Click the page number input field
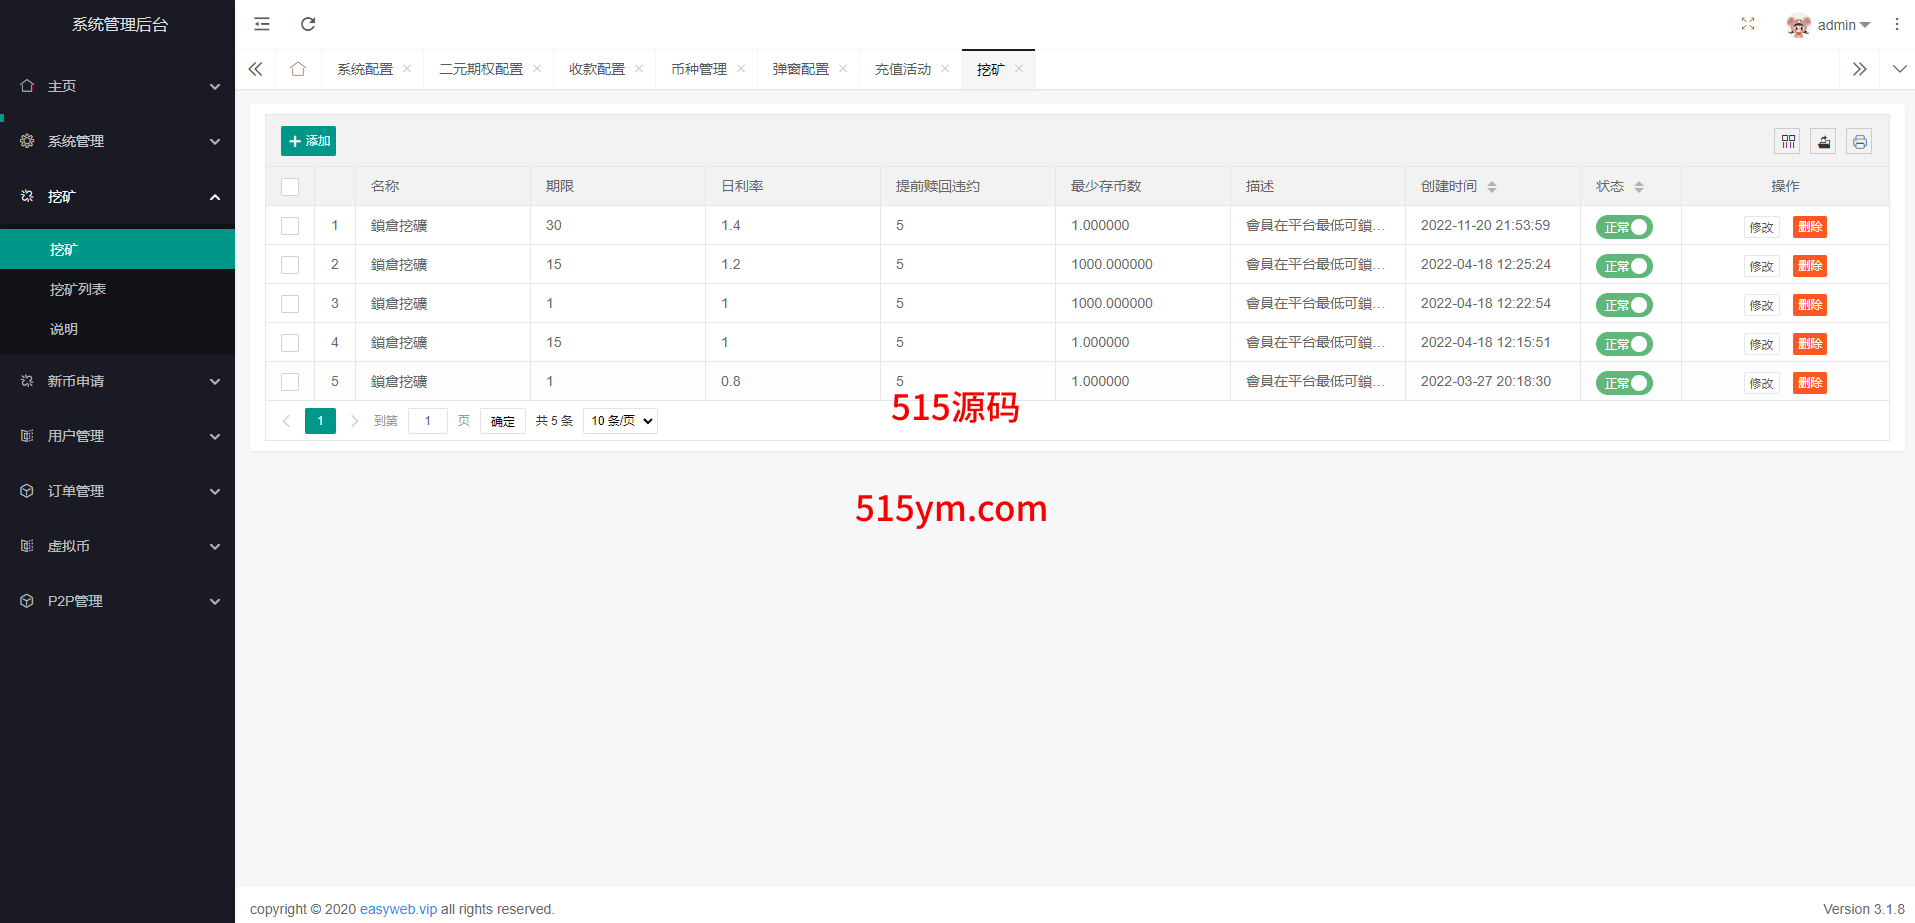Screen dimensions: 1915x923 (428, 421)
